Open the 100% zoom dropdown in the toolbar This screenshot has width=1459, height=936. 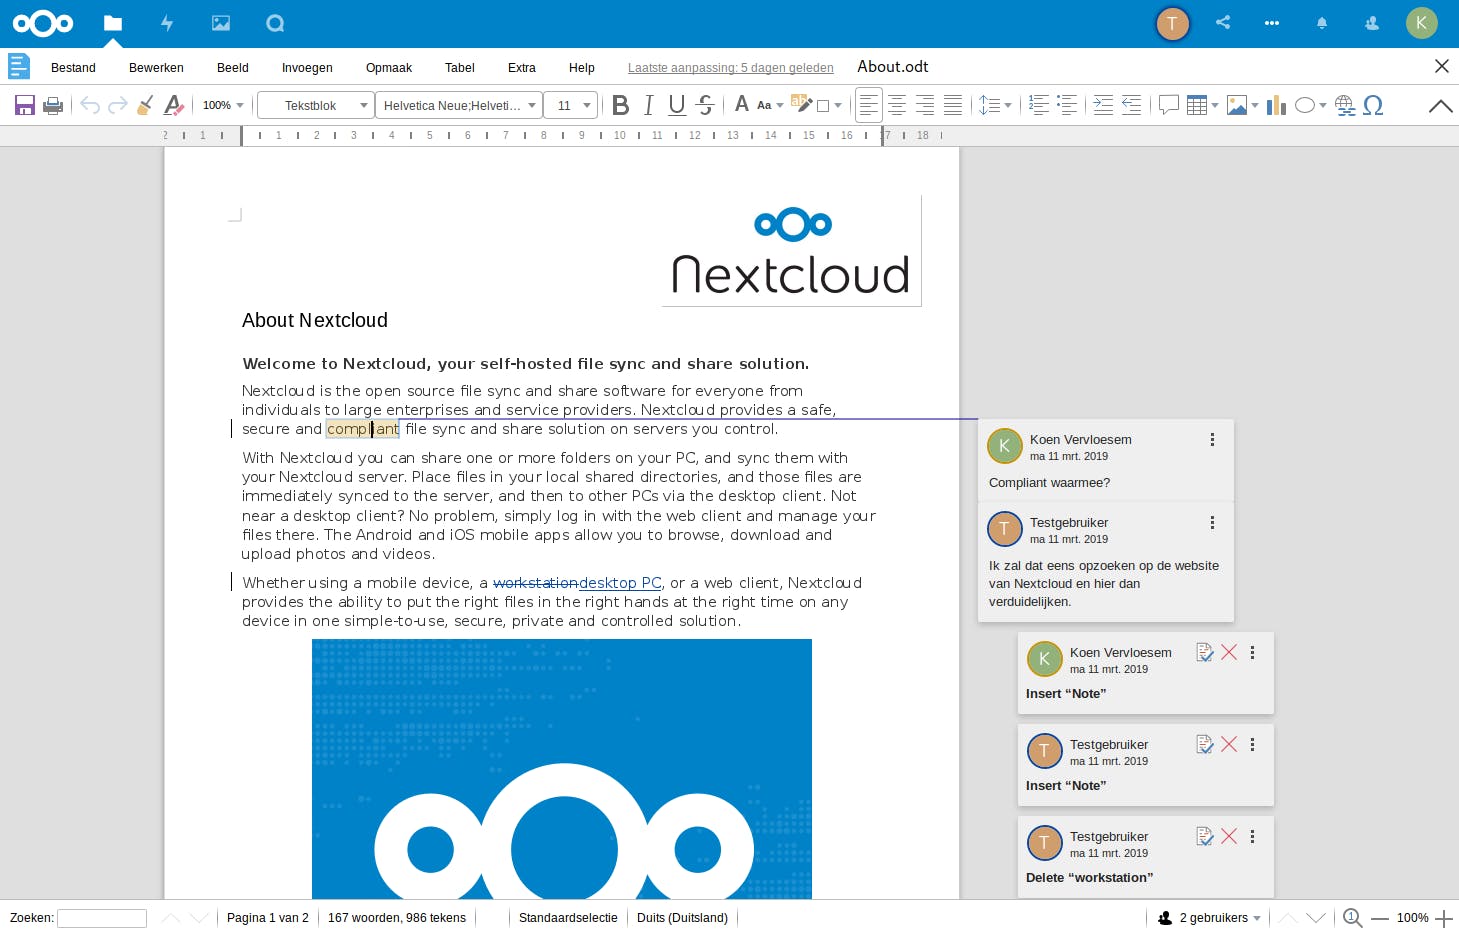223,105
